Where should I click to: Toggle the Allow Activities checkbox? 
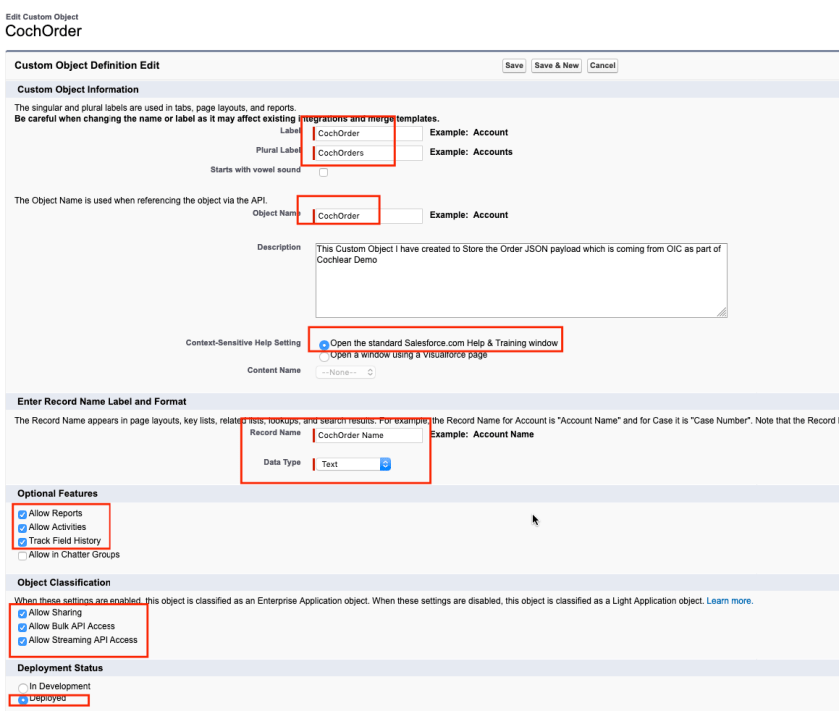(23, 528)
